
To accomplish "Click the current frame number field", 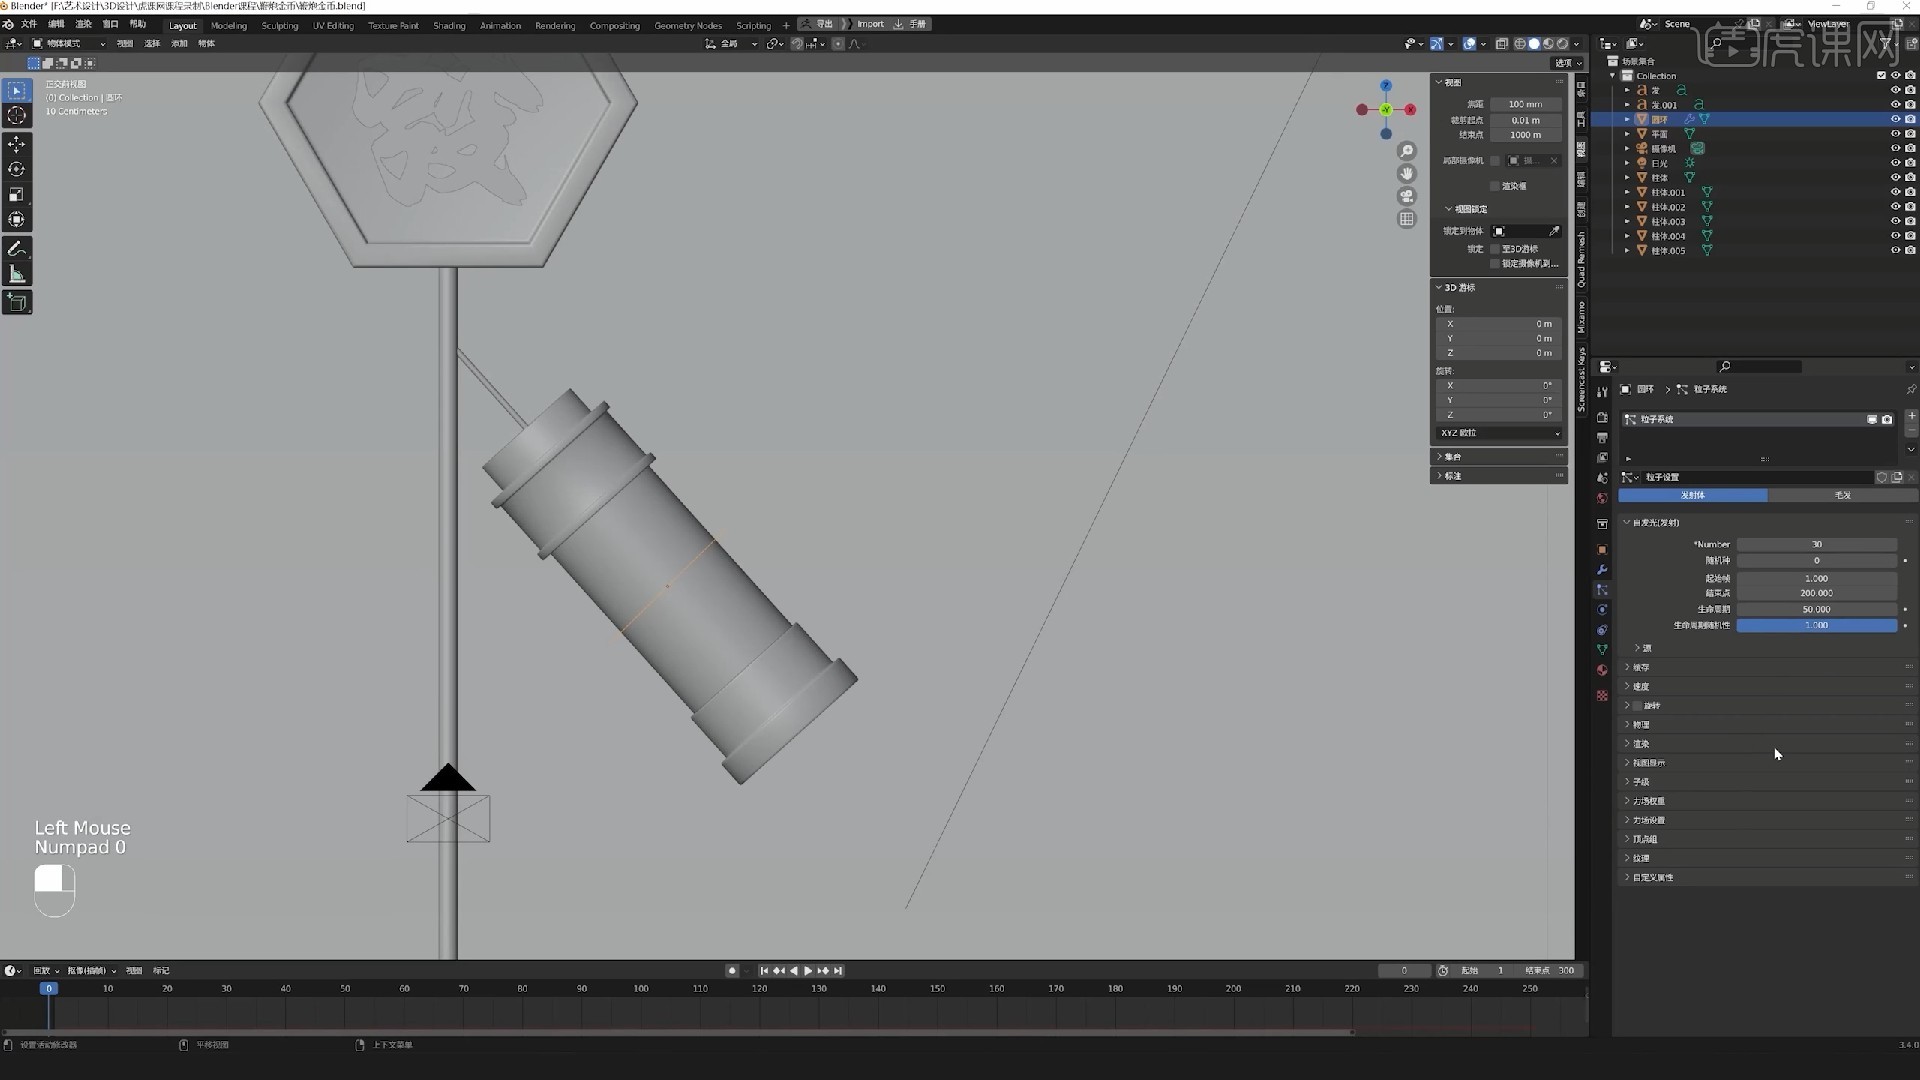I will (1404, 971).
